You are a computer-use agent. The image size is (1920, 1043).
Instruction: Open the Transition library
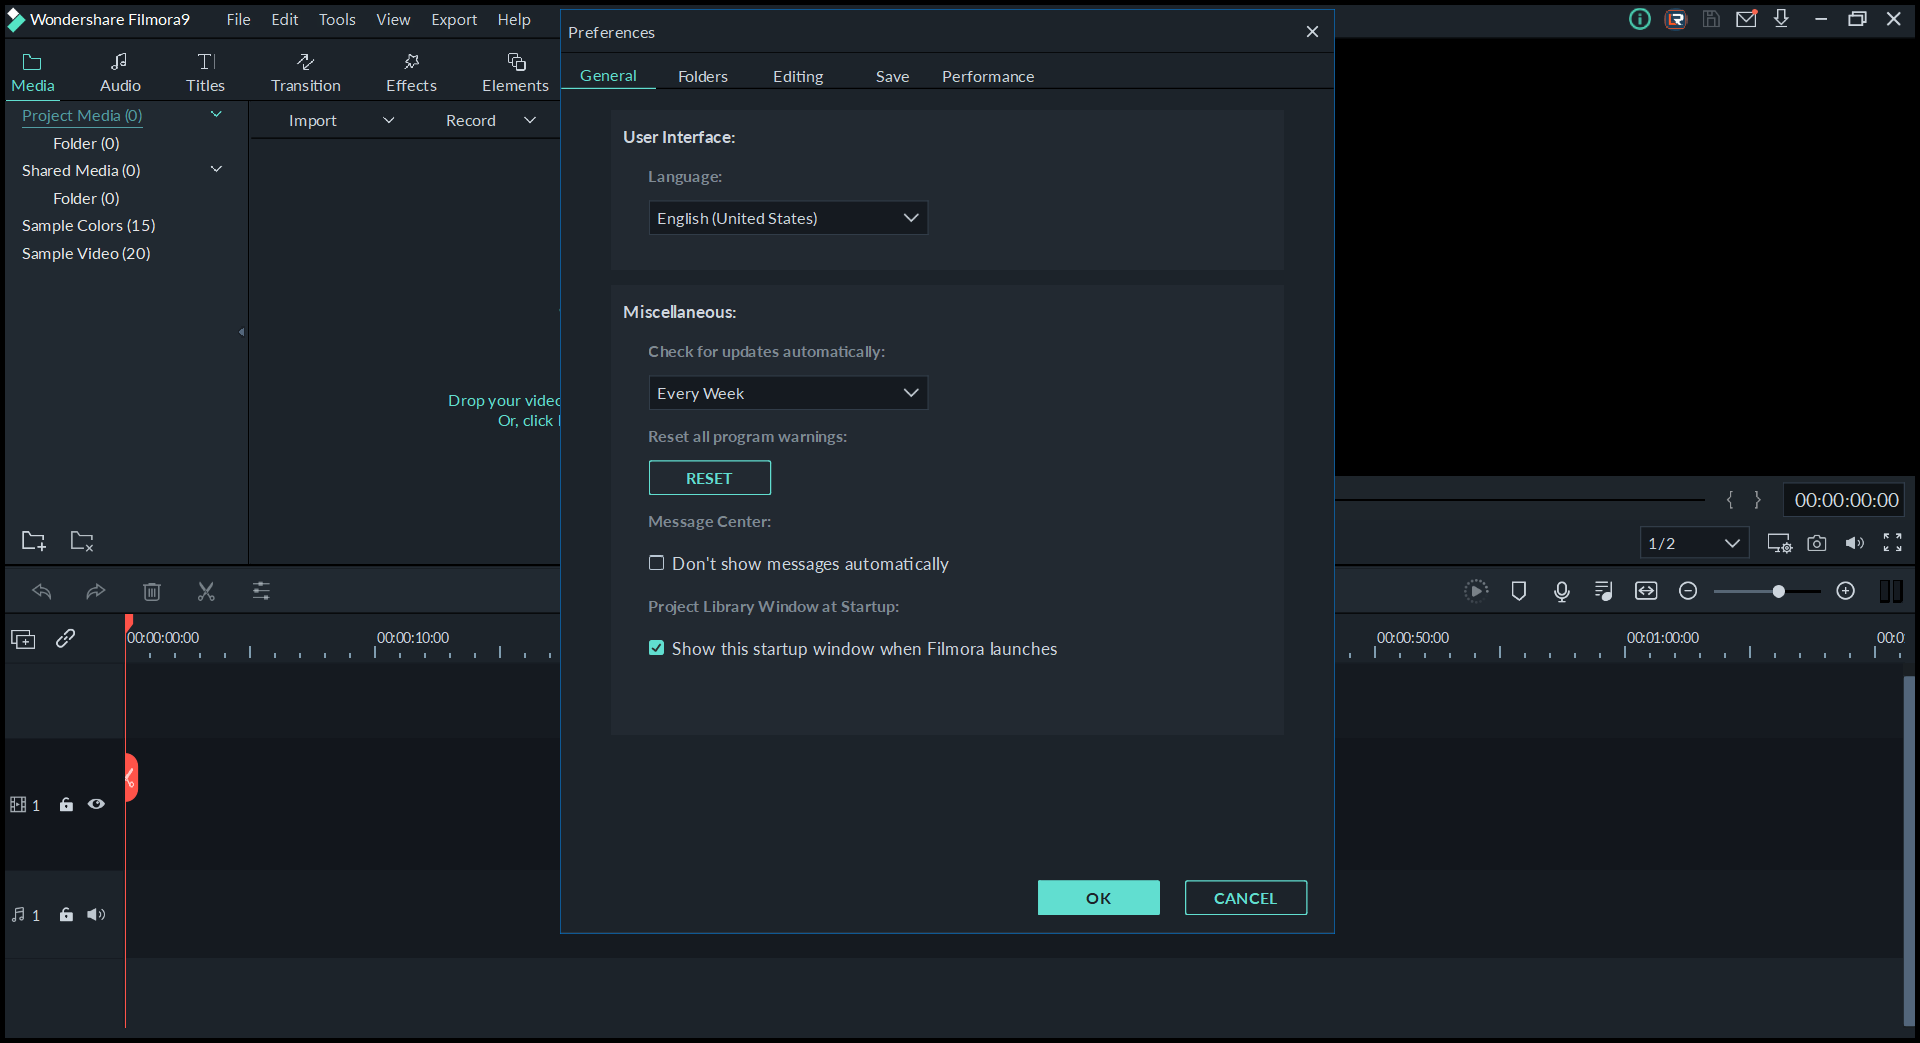click(305, 73)
